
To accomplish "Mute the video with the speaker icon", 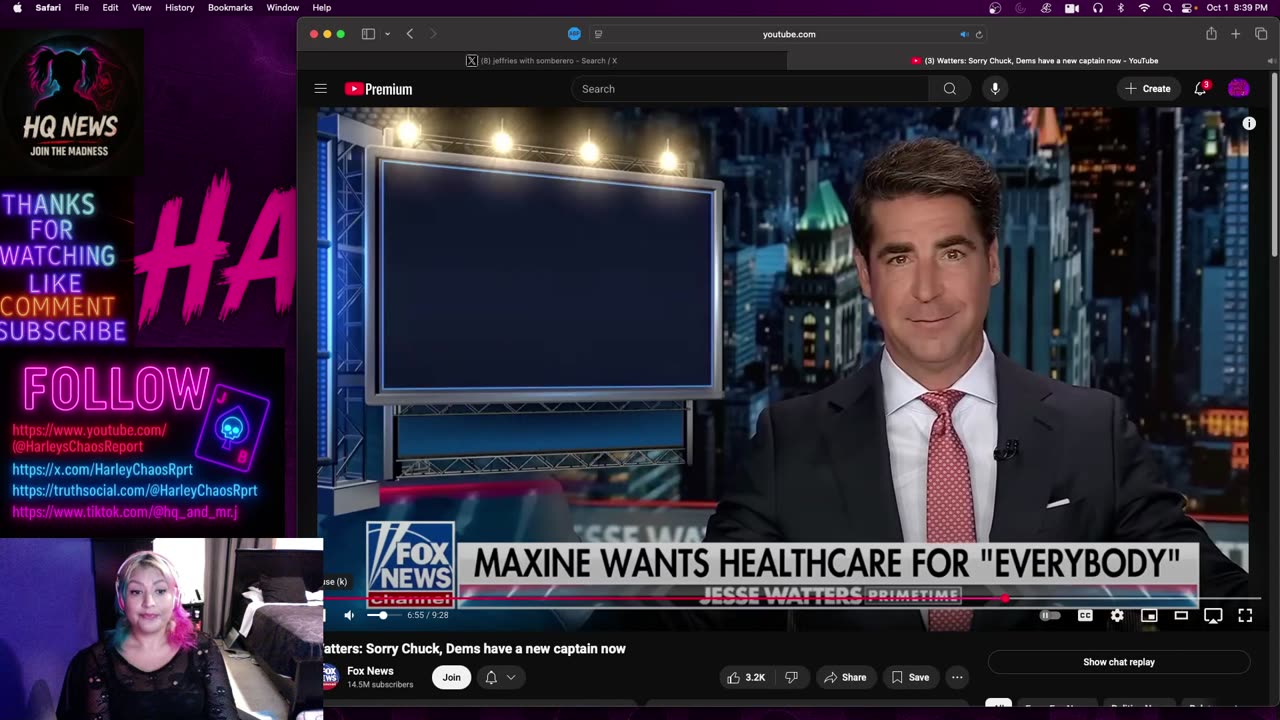I will click(x=349, y=615).
